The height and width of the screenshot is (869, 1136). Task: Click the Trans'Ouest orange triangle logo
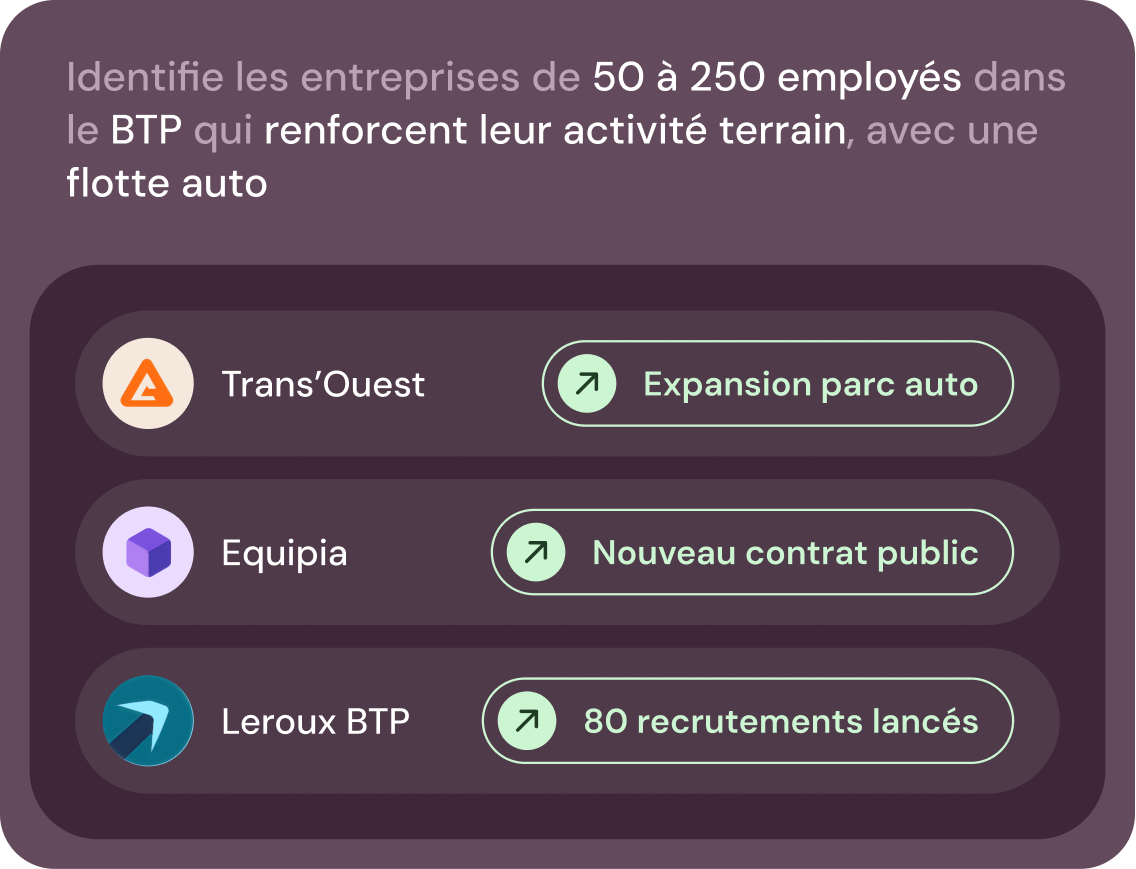pos(148,384)
